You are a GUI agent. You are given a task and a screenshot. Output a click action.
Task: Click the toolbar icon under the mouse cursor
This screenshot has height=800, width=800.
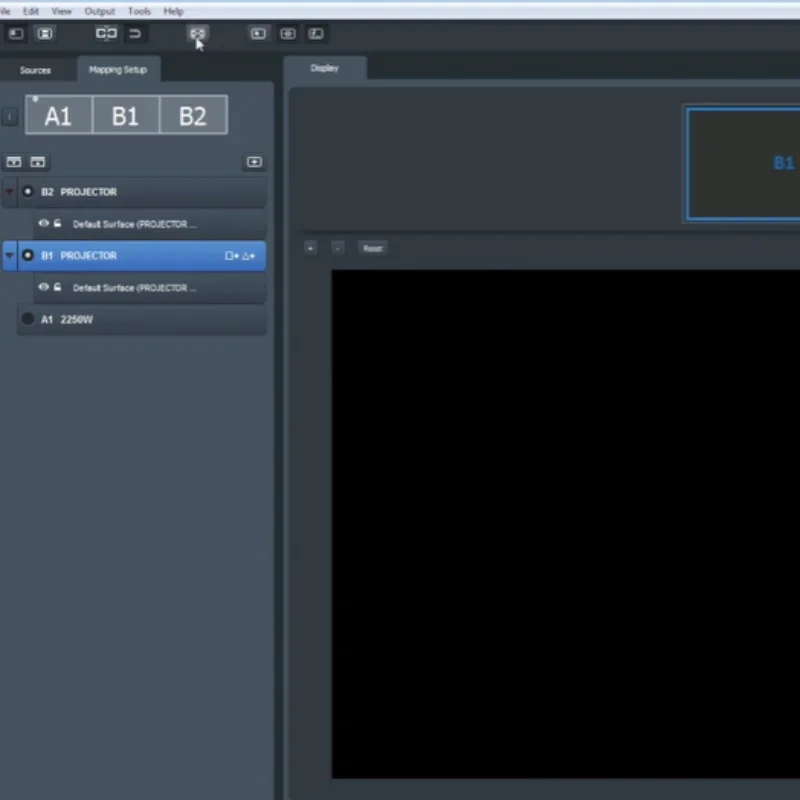pos(197,33)
